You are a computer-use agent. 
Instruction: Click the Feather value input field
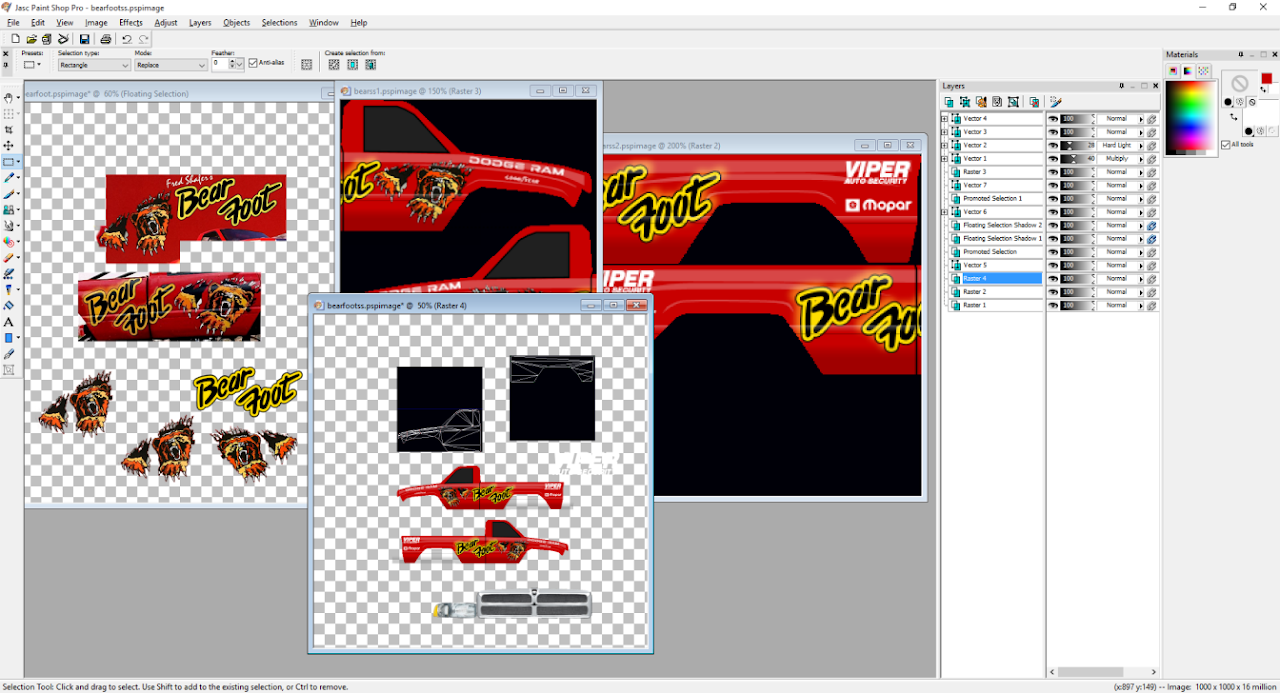(x=219, y=65)
